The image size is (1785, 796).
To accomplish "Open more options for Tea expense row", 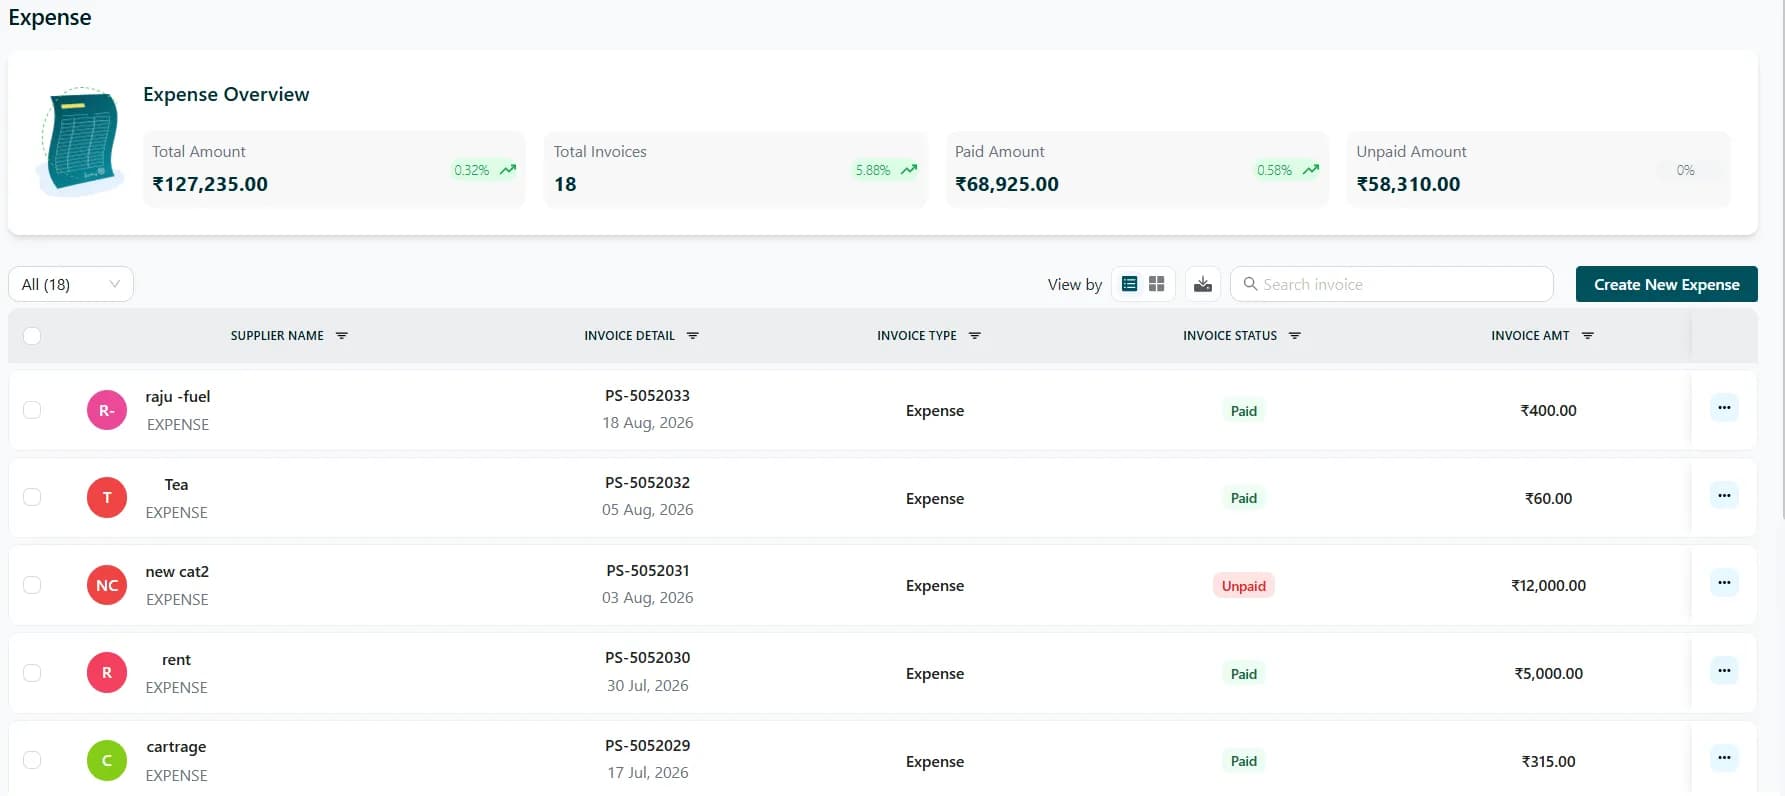I will click(x=1724, y=495).
